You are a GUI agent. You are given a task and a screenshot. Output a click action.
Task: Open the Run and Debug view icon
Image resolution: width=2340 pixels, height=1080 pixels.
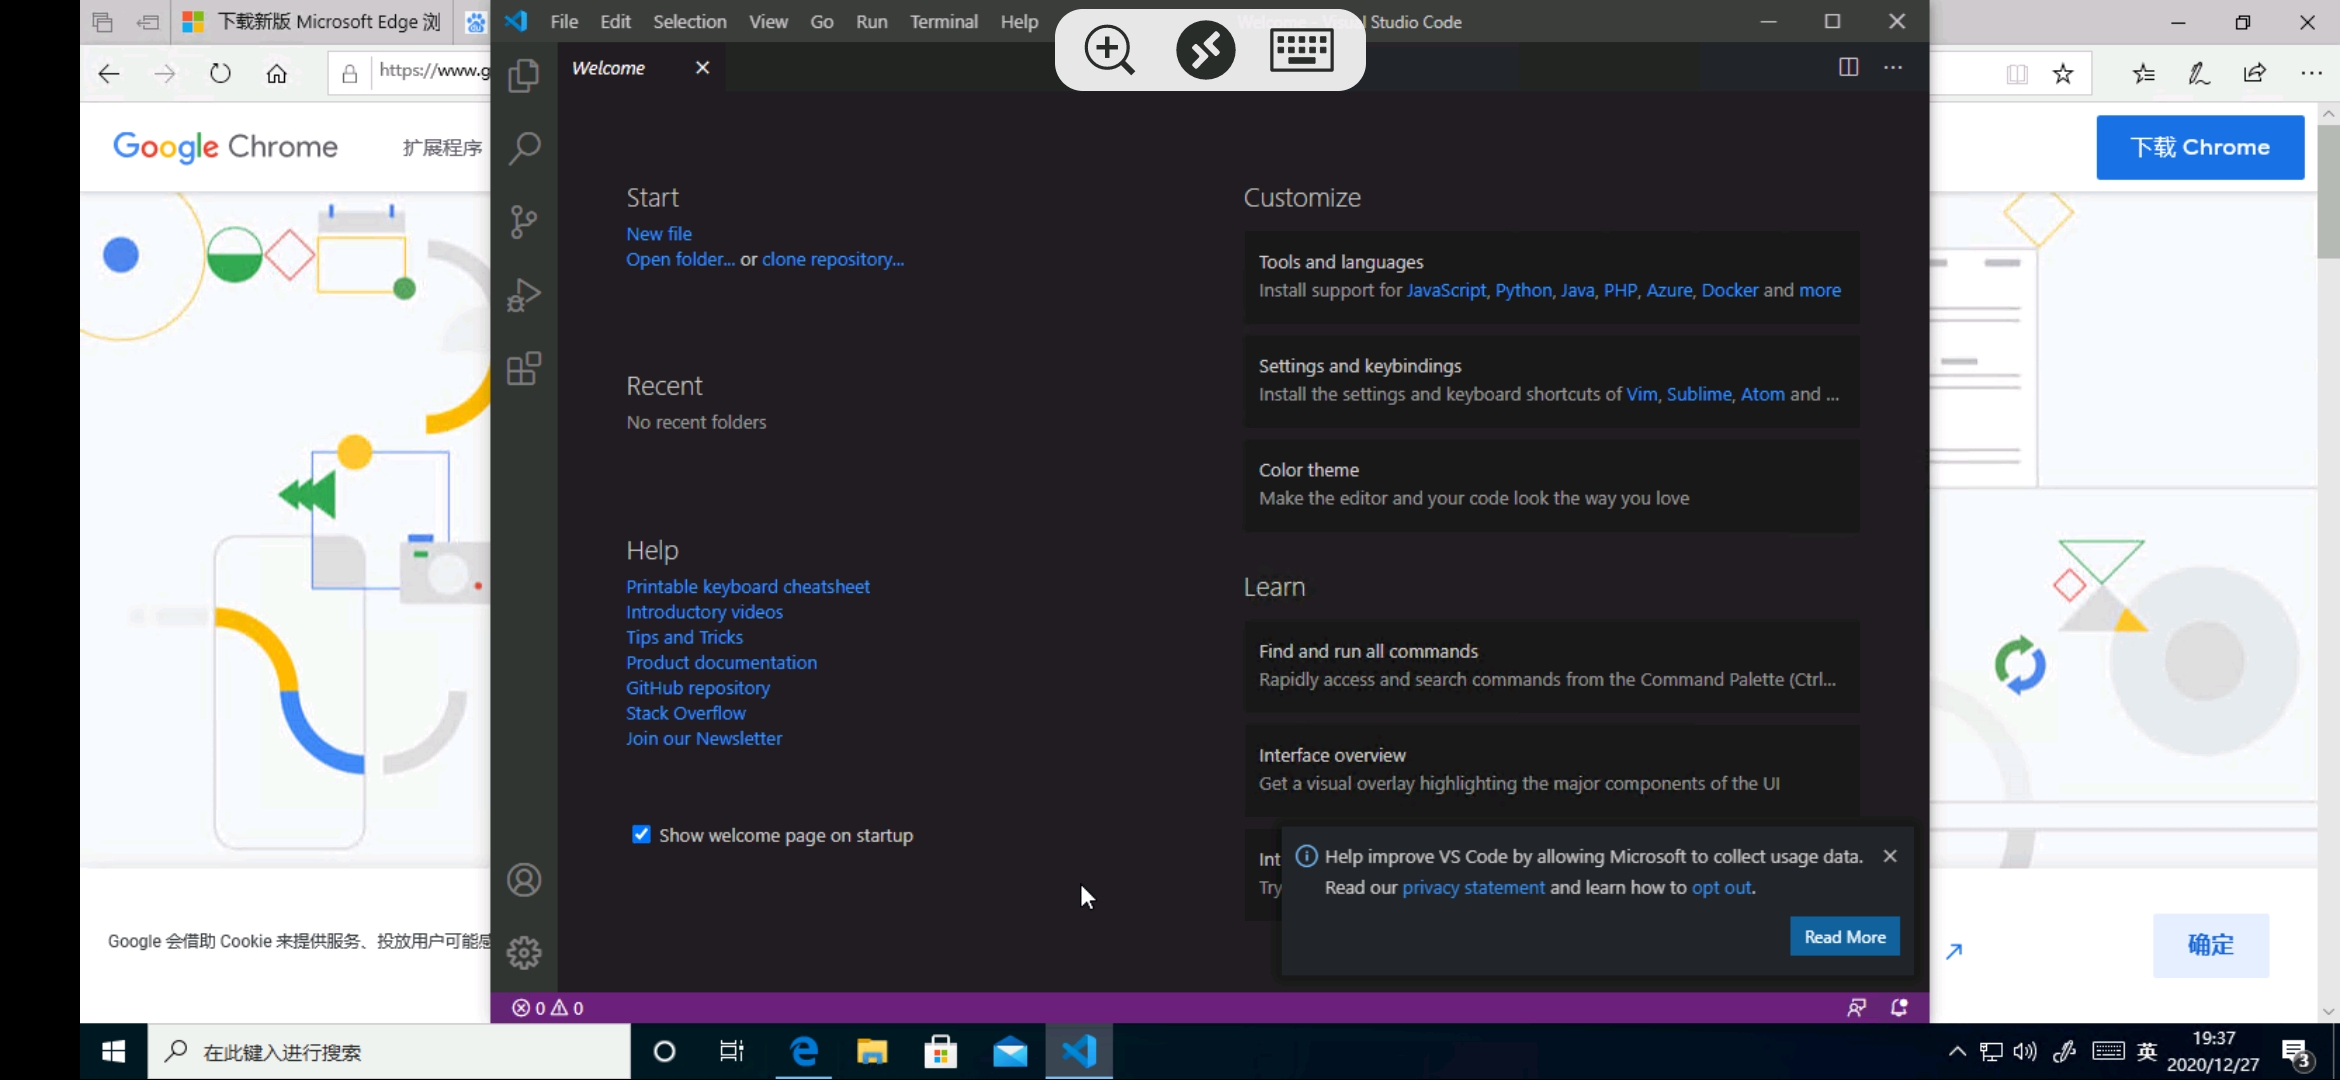click(523, 295)
